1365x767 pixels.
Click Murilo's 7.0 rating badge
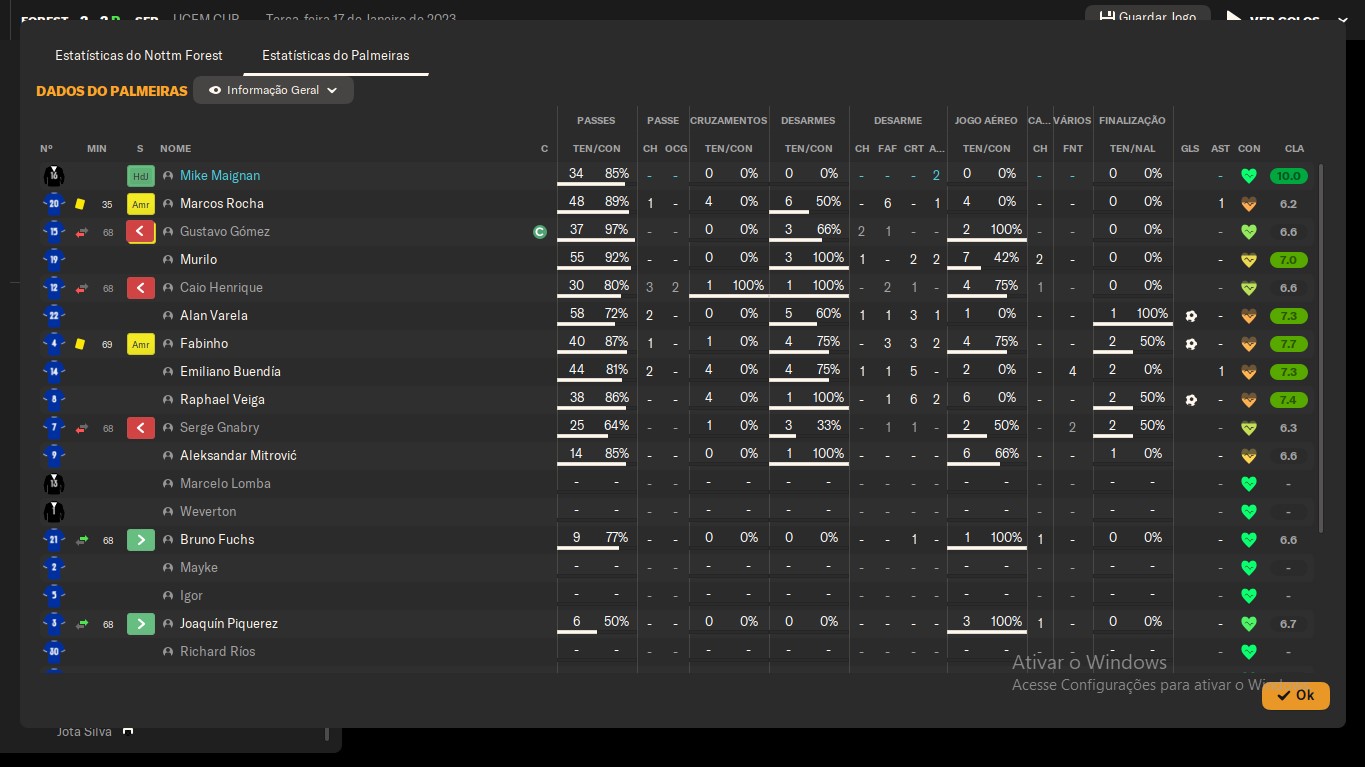[1288, 260]
